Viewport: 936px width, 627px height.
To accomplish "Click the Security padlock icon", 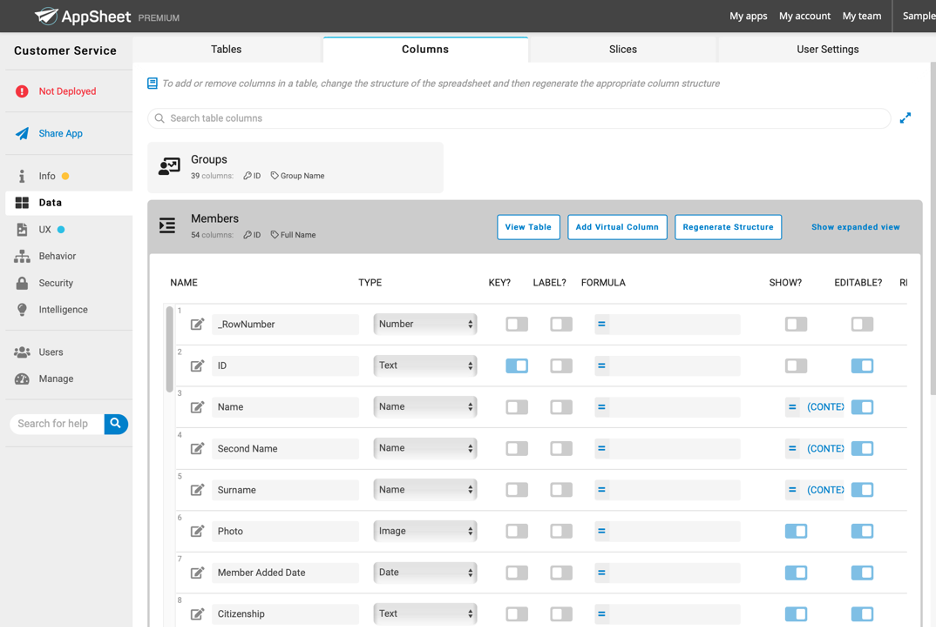I will [22, 283].
